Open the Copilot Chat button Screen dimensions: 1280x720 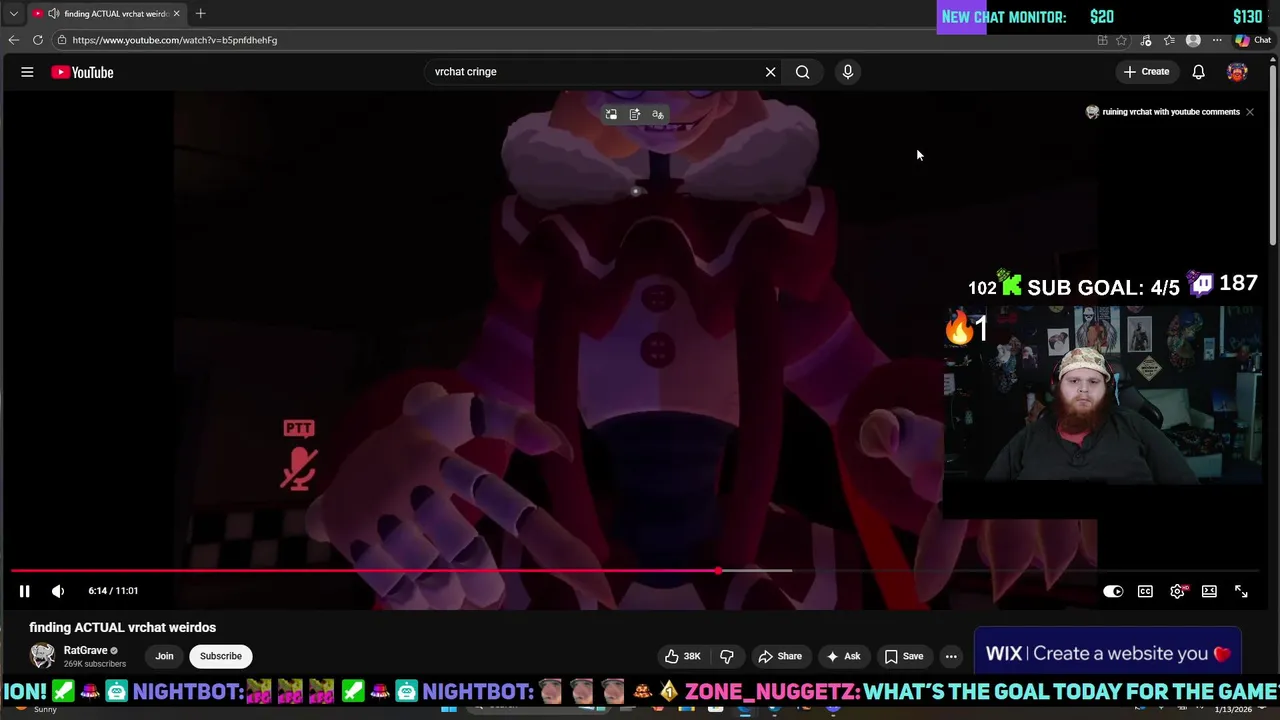tap(1253, 40)
